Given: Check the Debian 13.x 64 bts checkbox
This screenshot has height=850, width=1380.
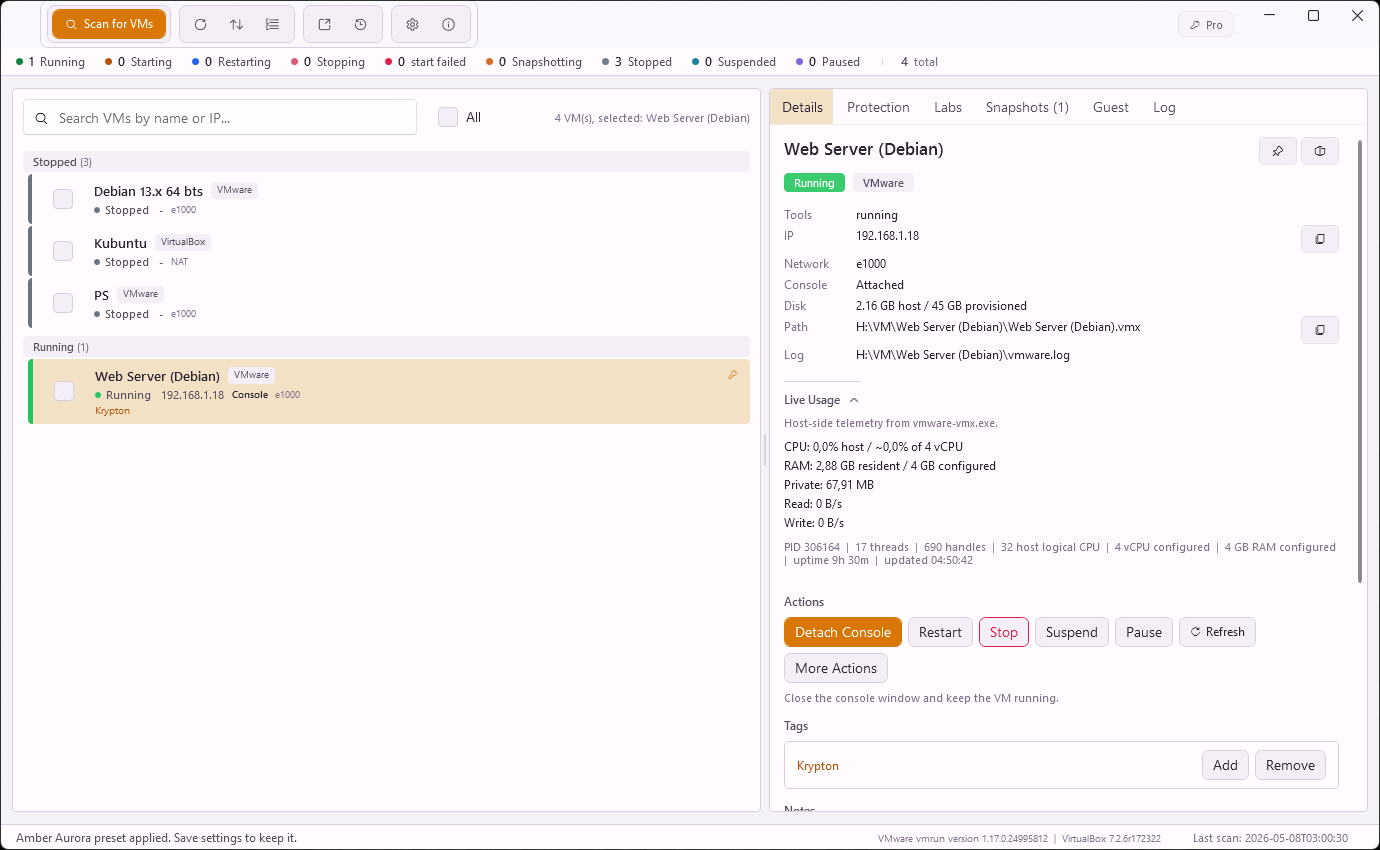Looking at the screenshot, I should click(x=63, y=199).
